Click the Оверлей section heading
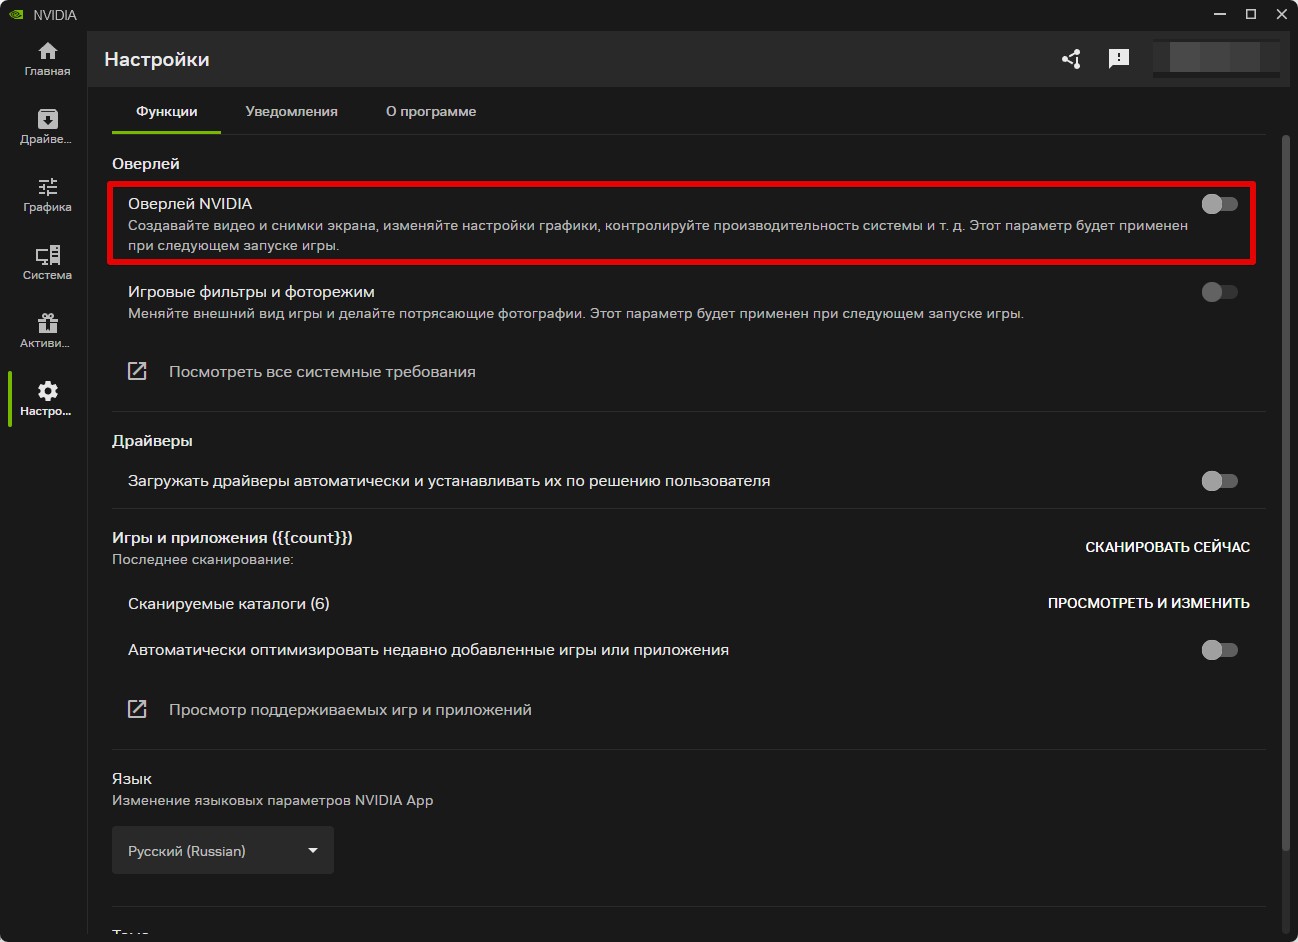1298x942 pixels. tap(146, 164)
